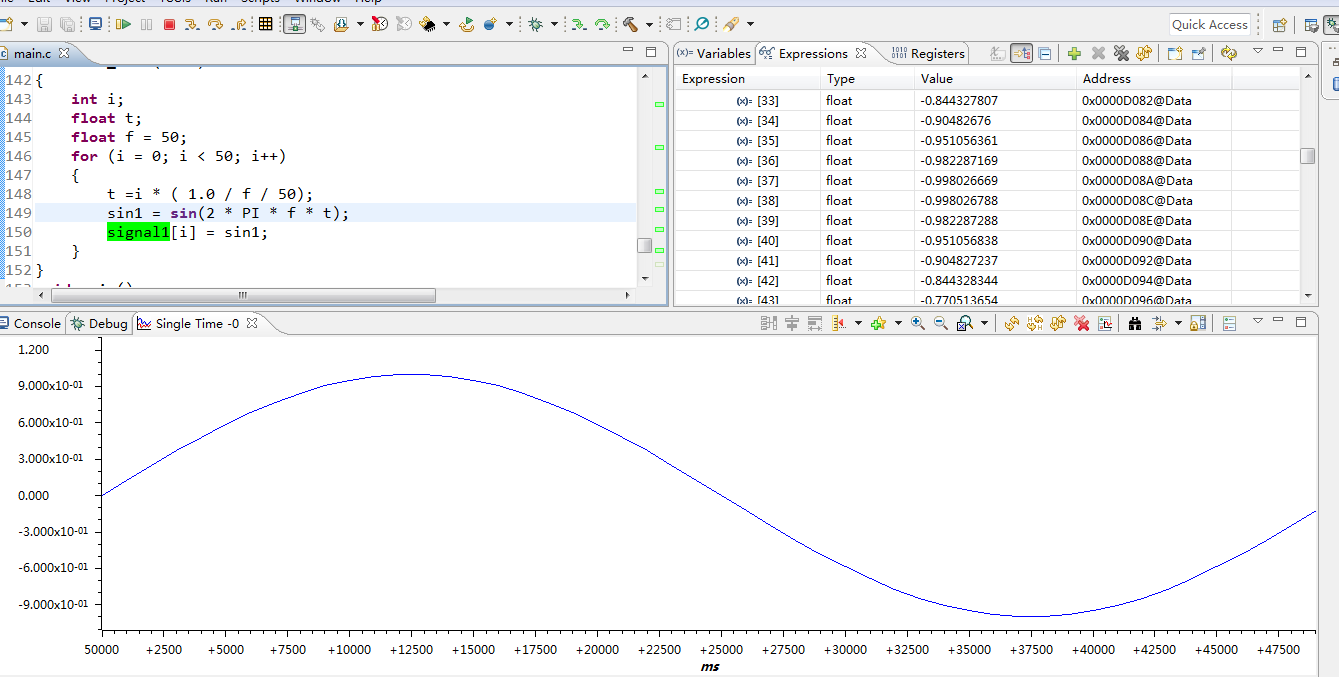
Task: Toggle the connect target button
Action: point(294,24)
